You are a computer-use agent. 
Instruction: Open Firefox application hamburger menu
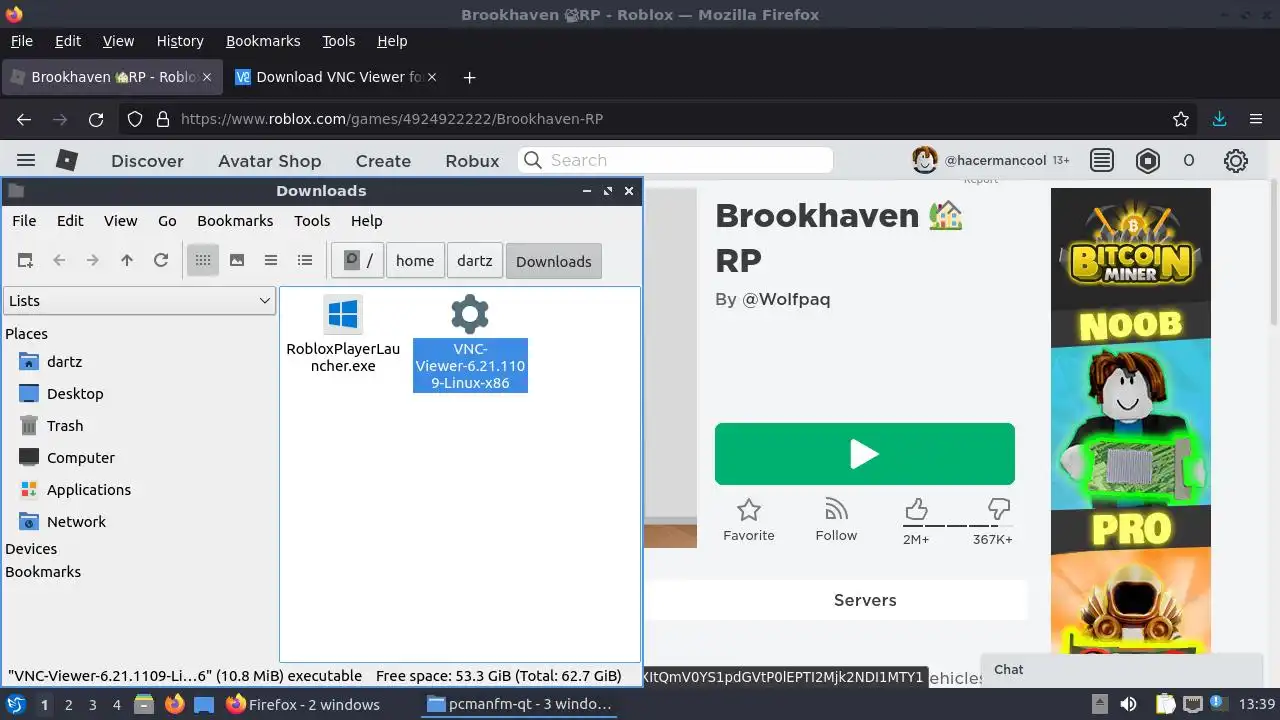point(1256,119)
